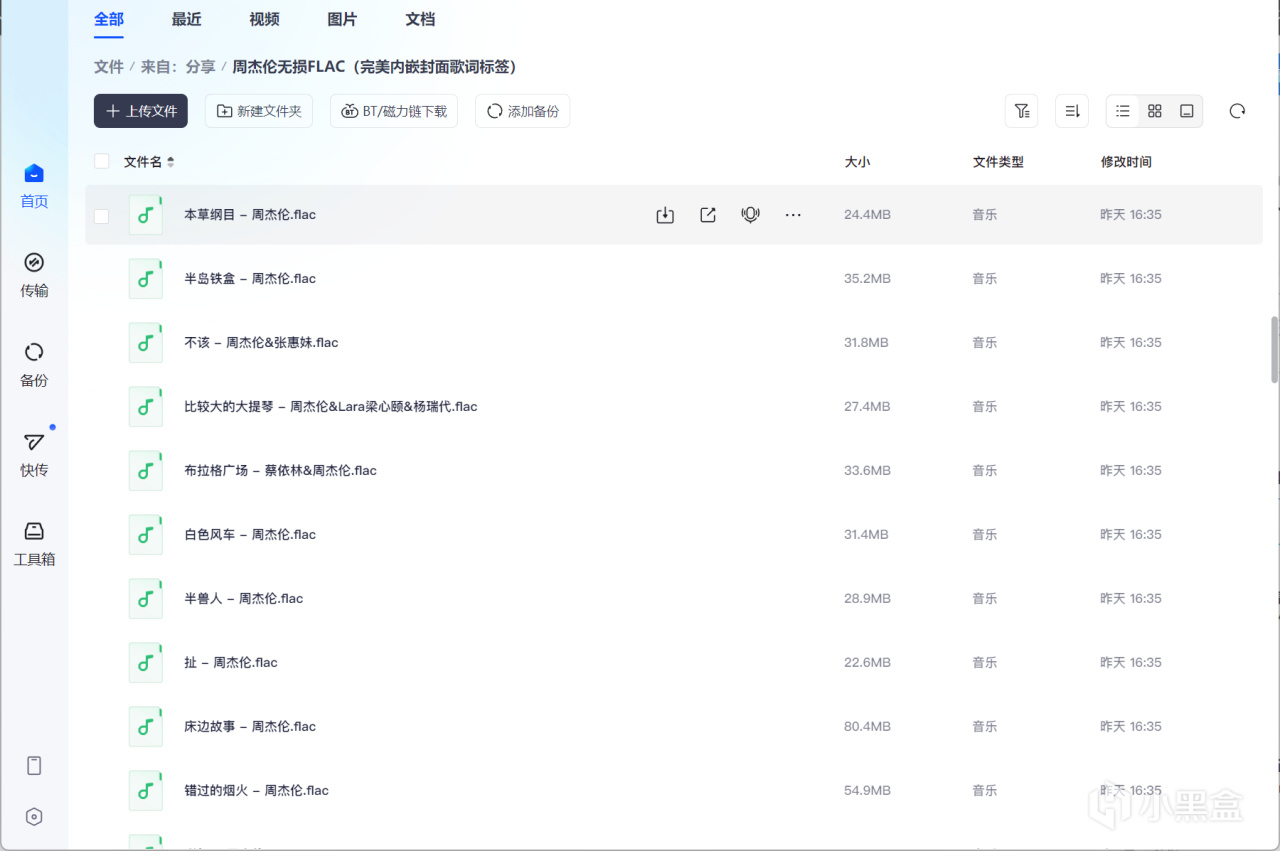Check the box for 本草纲目 – 周杰伦.flac
1280x851 pixels.
(101, 216)
